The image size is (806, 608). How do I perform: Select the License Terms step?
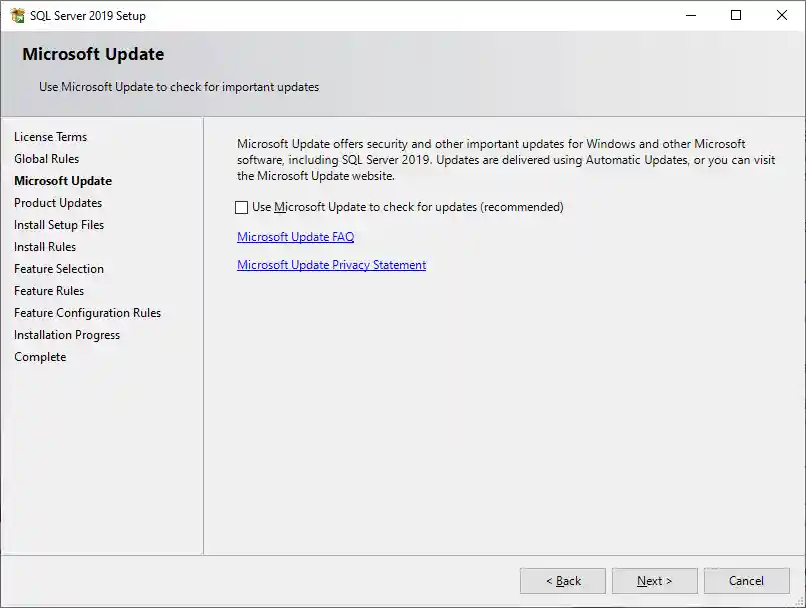click(x=51, y=136)
